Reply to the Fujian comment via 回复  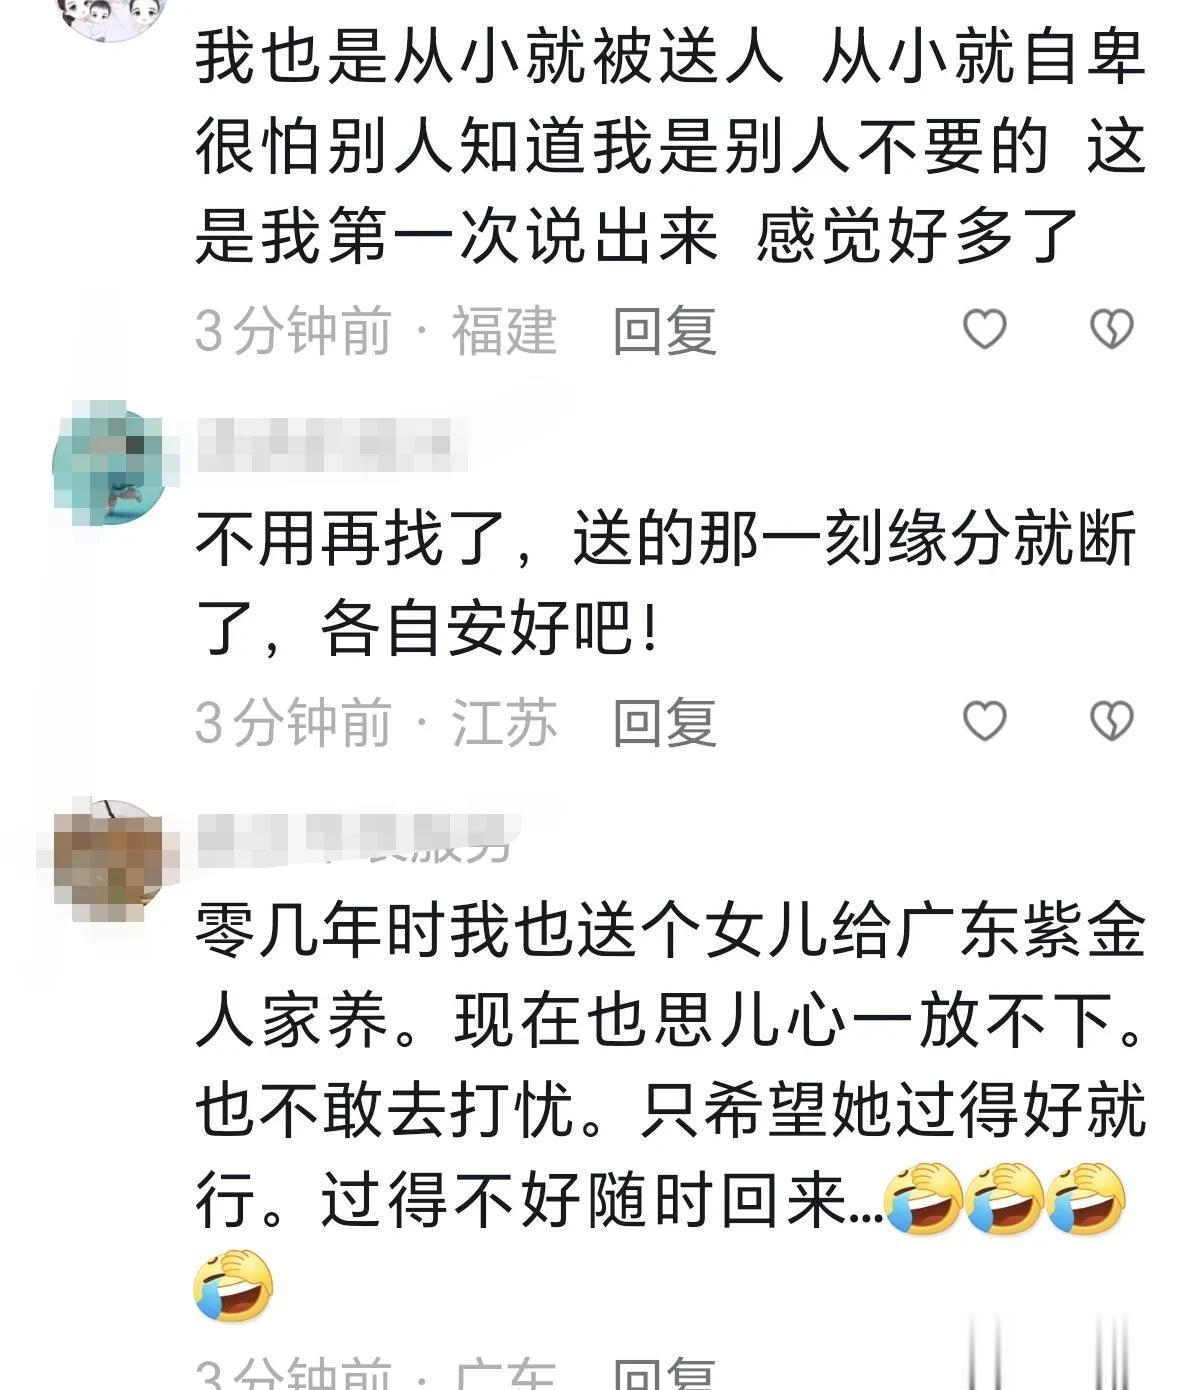665,330
